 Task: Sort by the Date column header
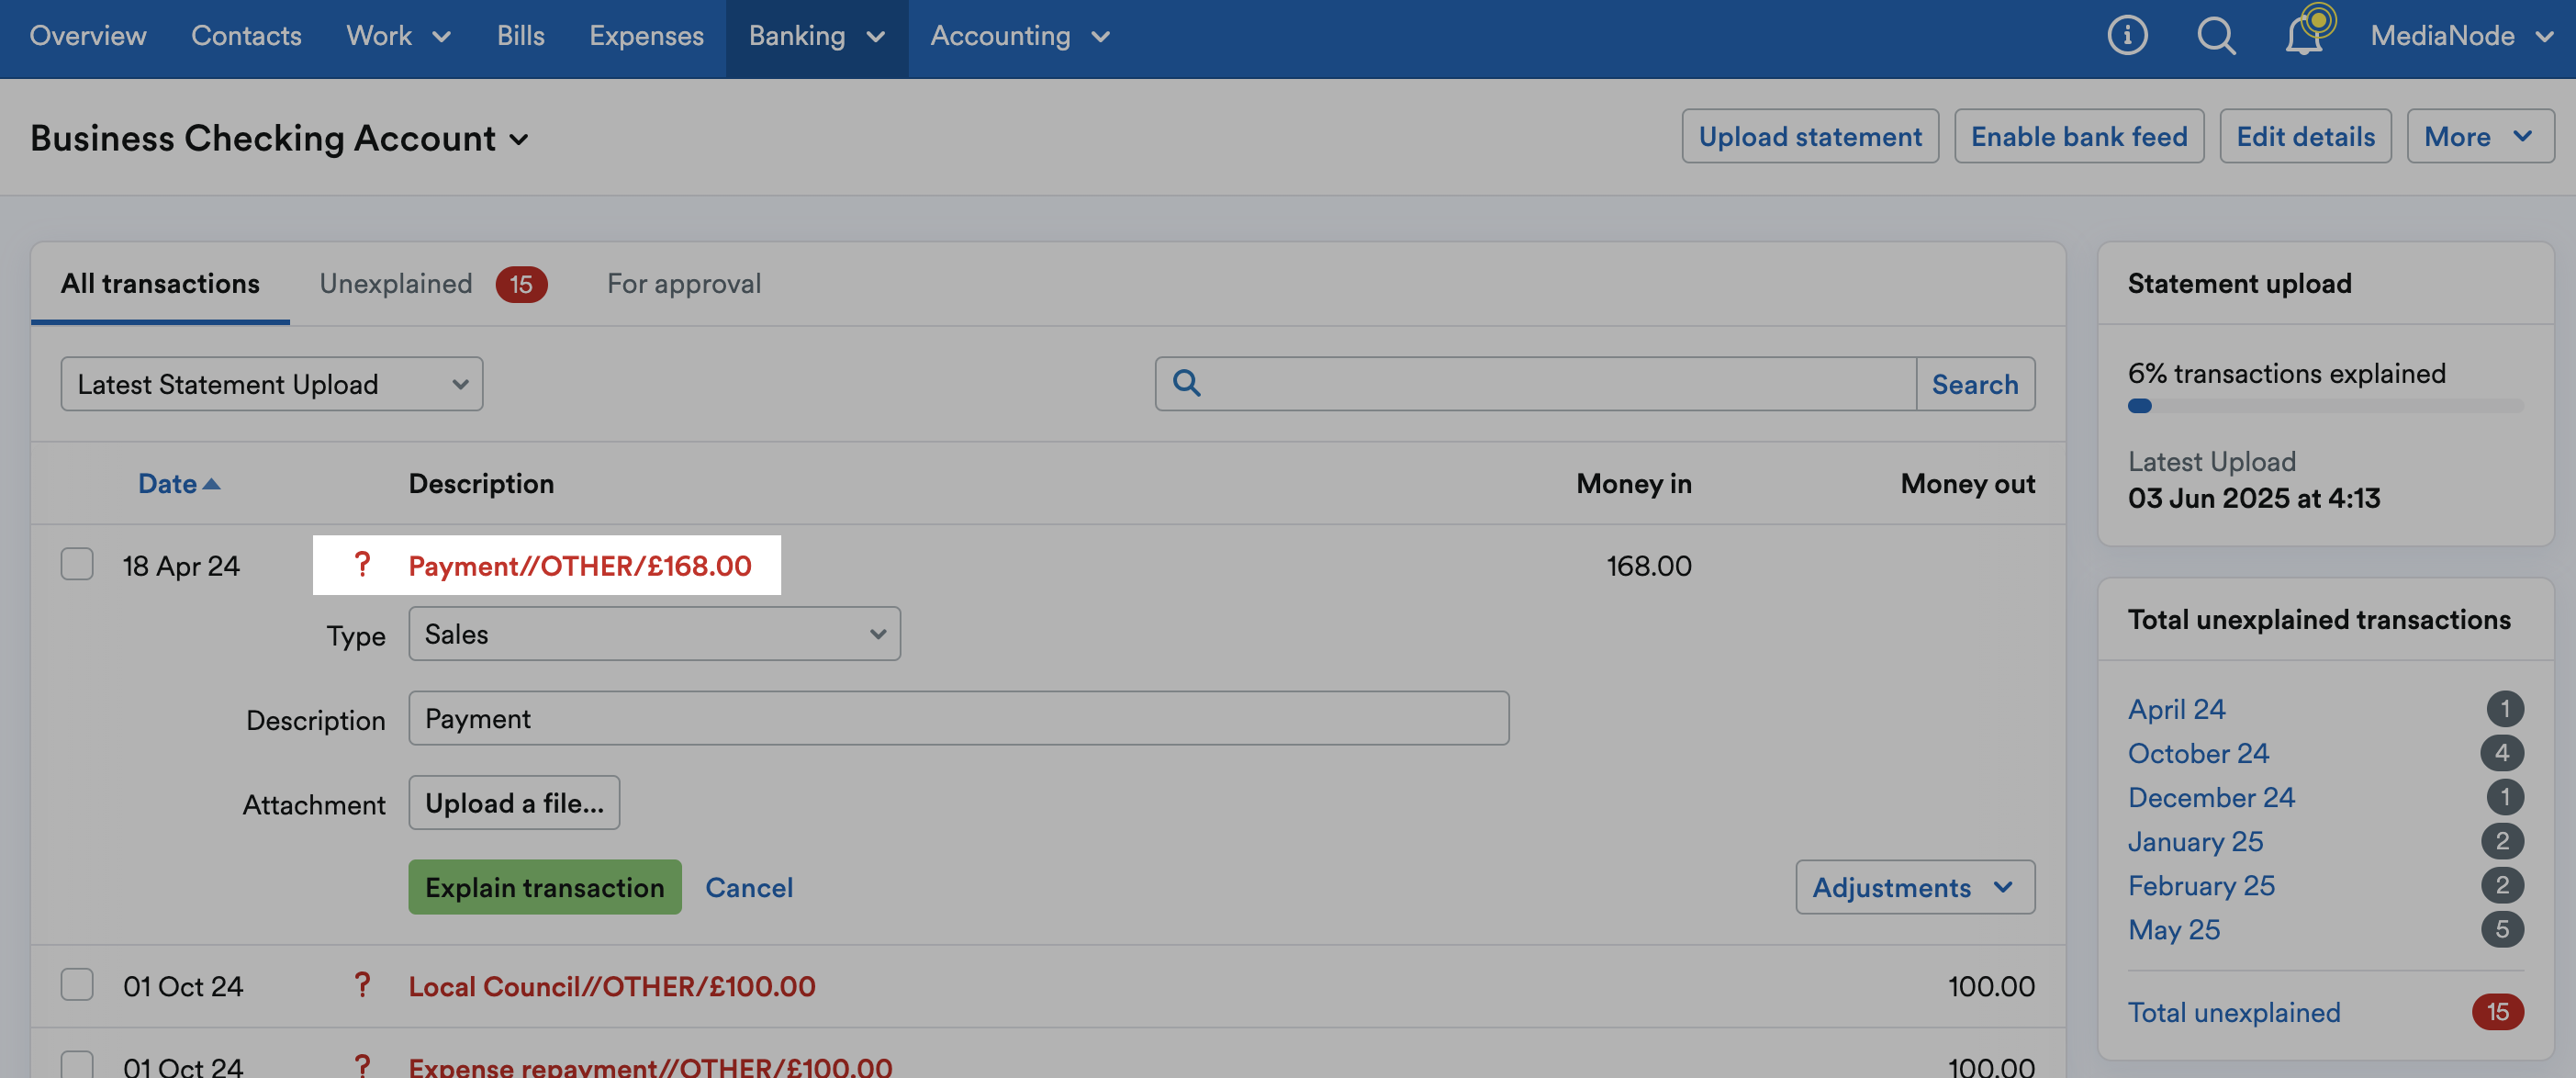pyautogui.click(x=167, y=484)
